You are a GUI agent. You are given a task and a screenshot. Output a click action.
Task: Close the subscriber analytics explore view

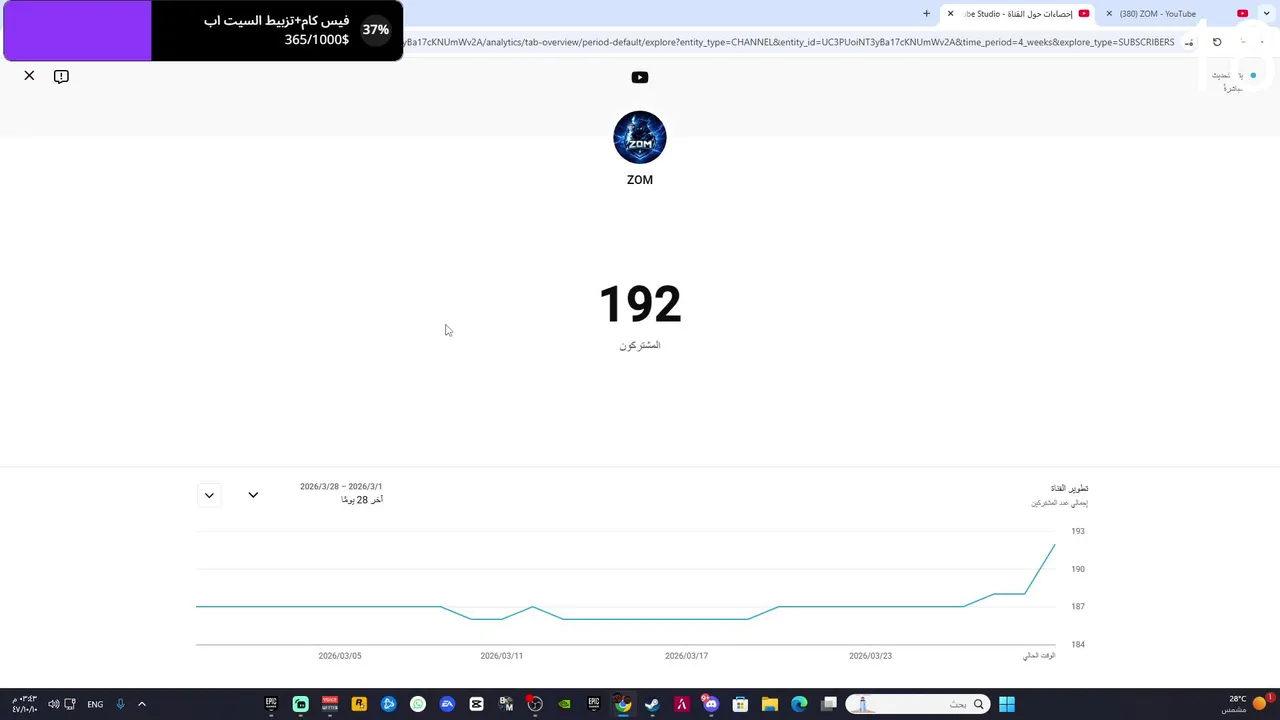pos(29,76)
